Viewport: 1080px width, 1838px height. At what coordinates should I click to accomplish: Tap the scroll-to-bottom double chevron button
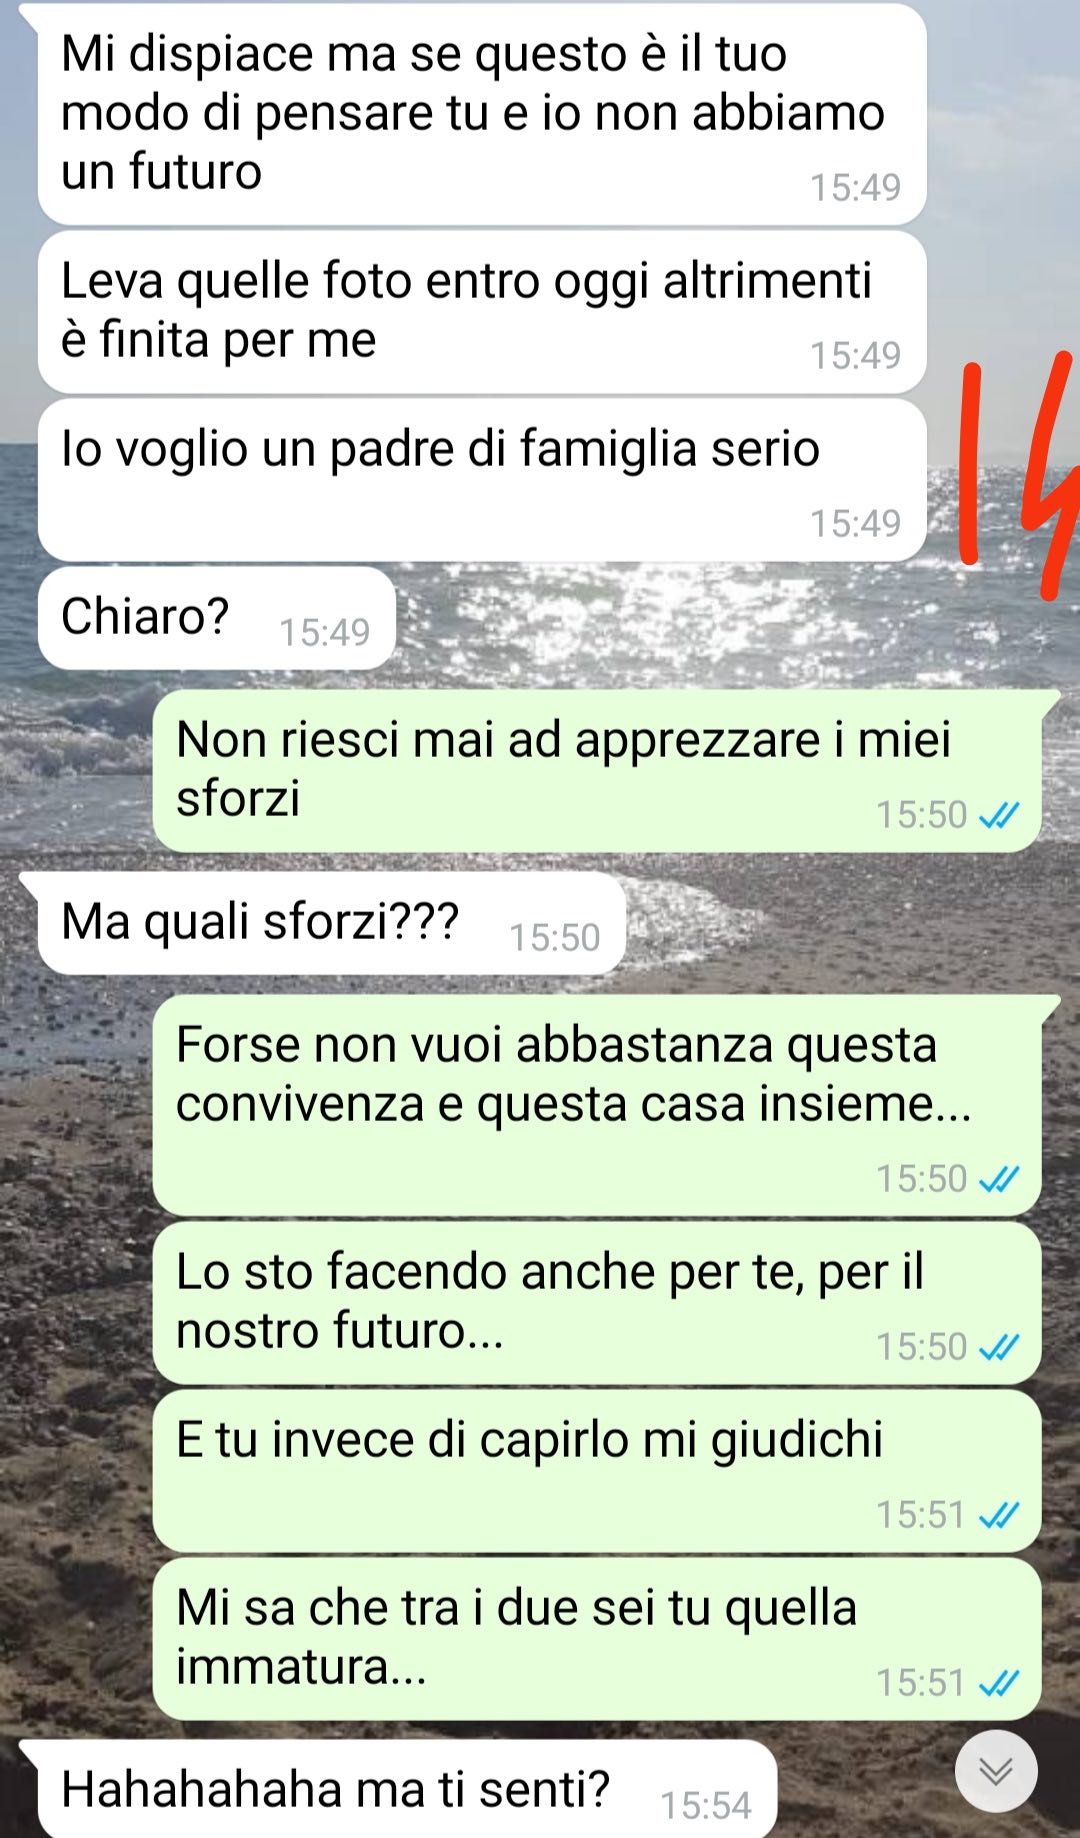click(995, 1770)
